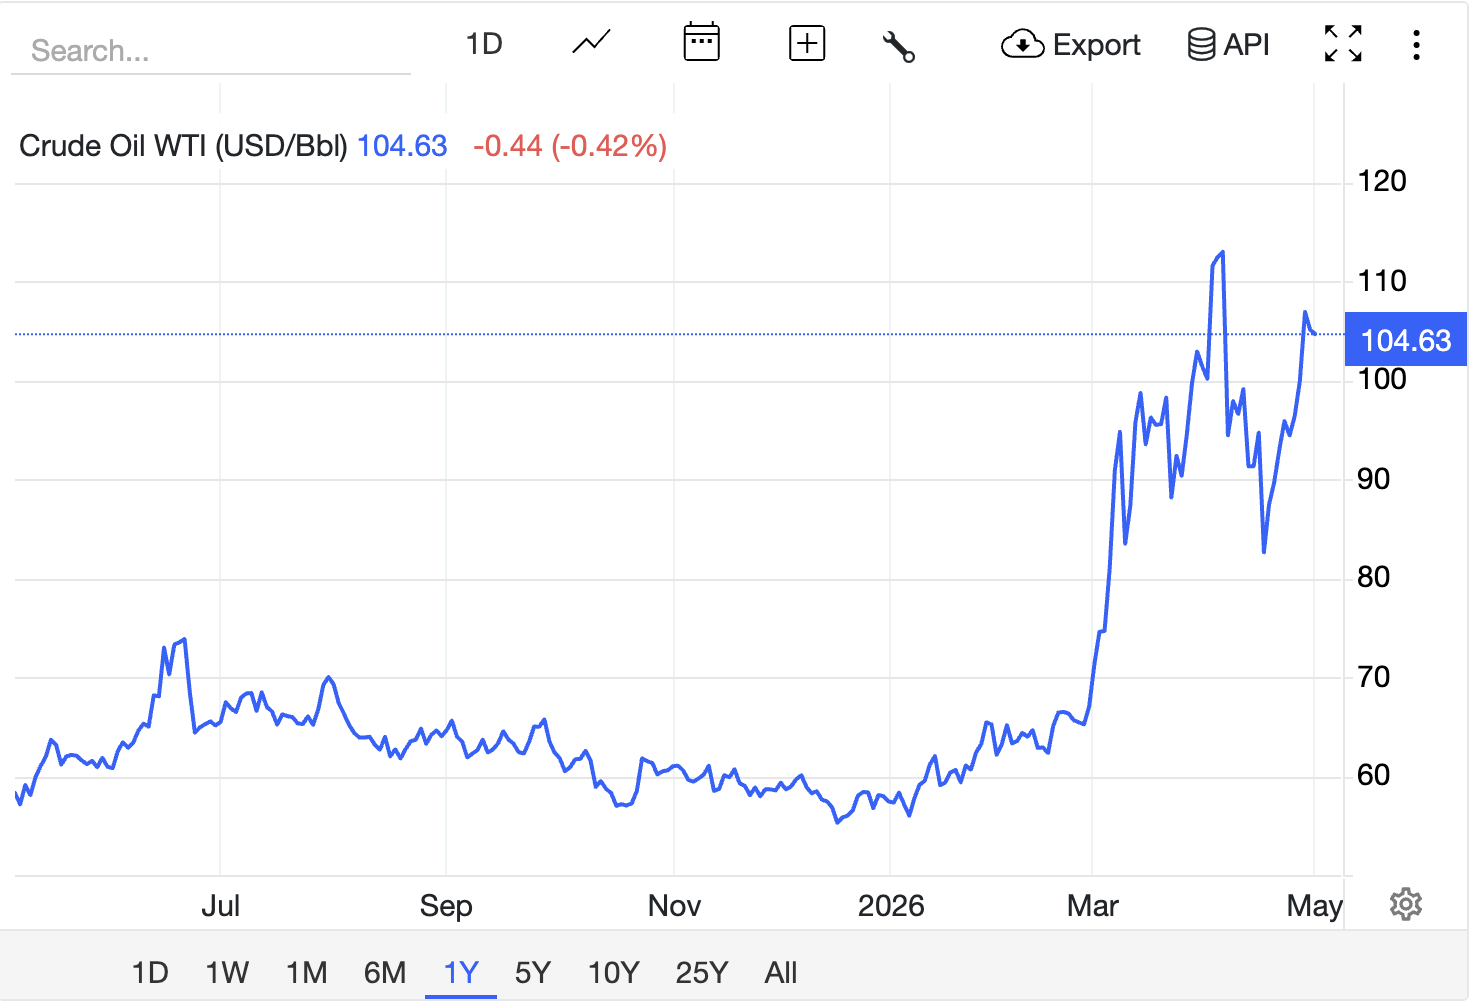Click the Export cloud download button
The width and height of the screenshot is (1470, 1008).
(x=1070, y=45)
